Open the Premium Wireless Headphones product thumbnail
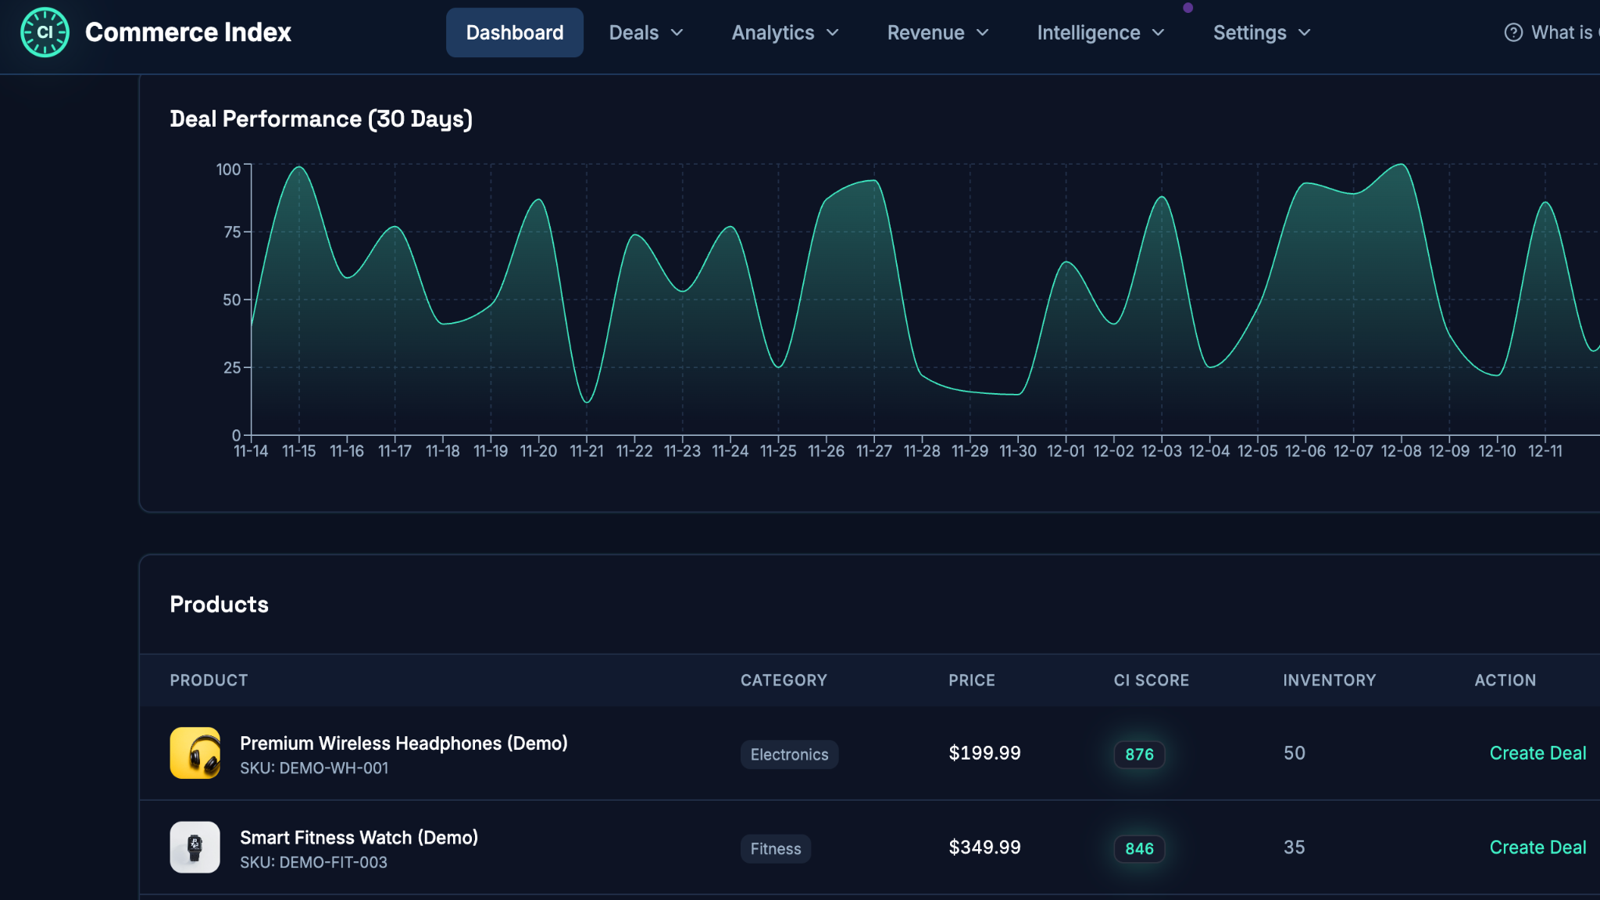 pyautogui.click(x=195, y=753)
